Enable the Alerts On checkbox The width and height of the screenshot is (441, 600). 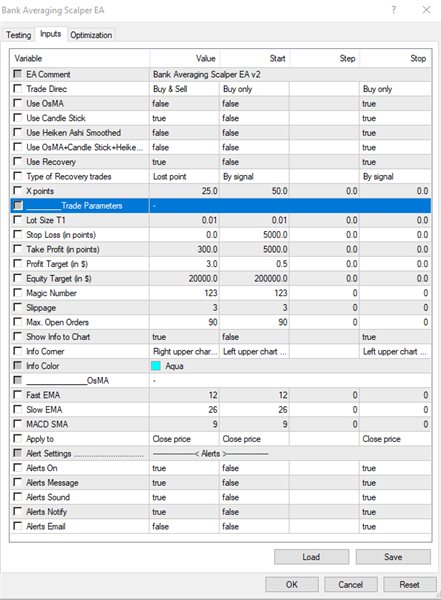click(18, 468)
